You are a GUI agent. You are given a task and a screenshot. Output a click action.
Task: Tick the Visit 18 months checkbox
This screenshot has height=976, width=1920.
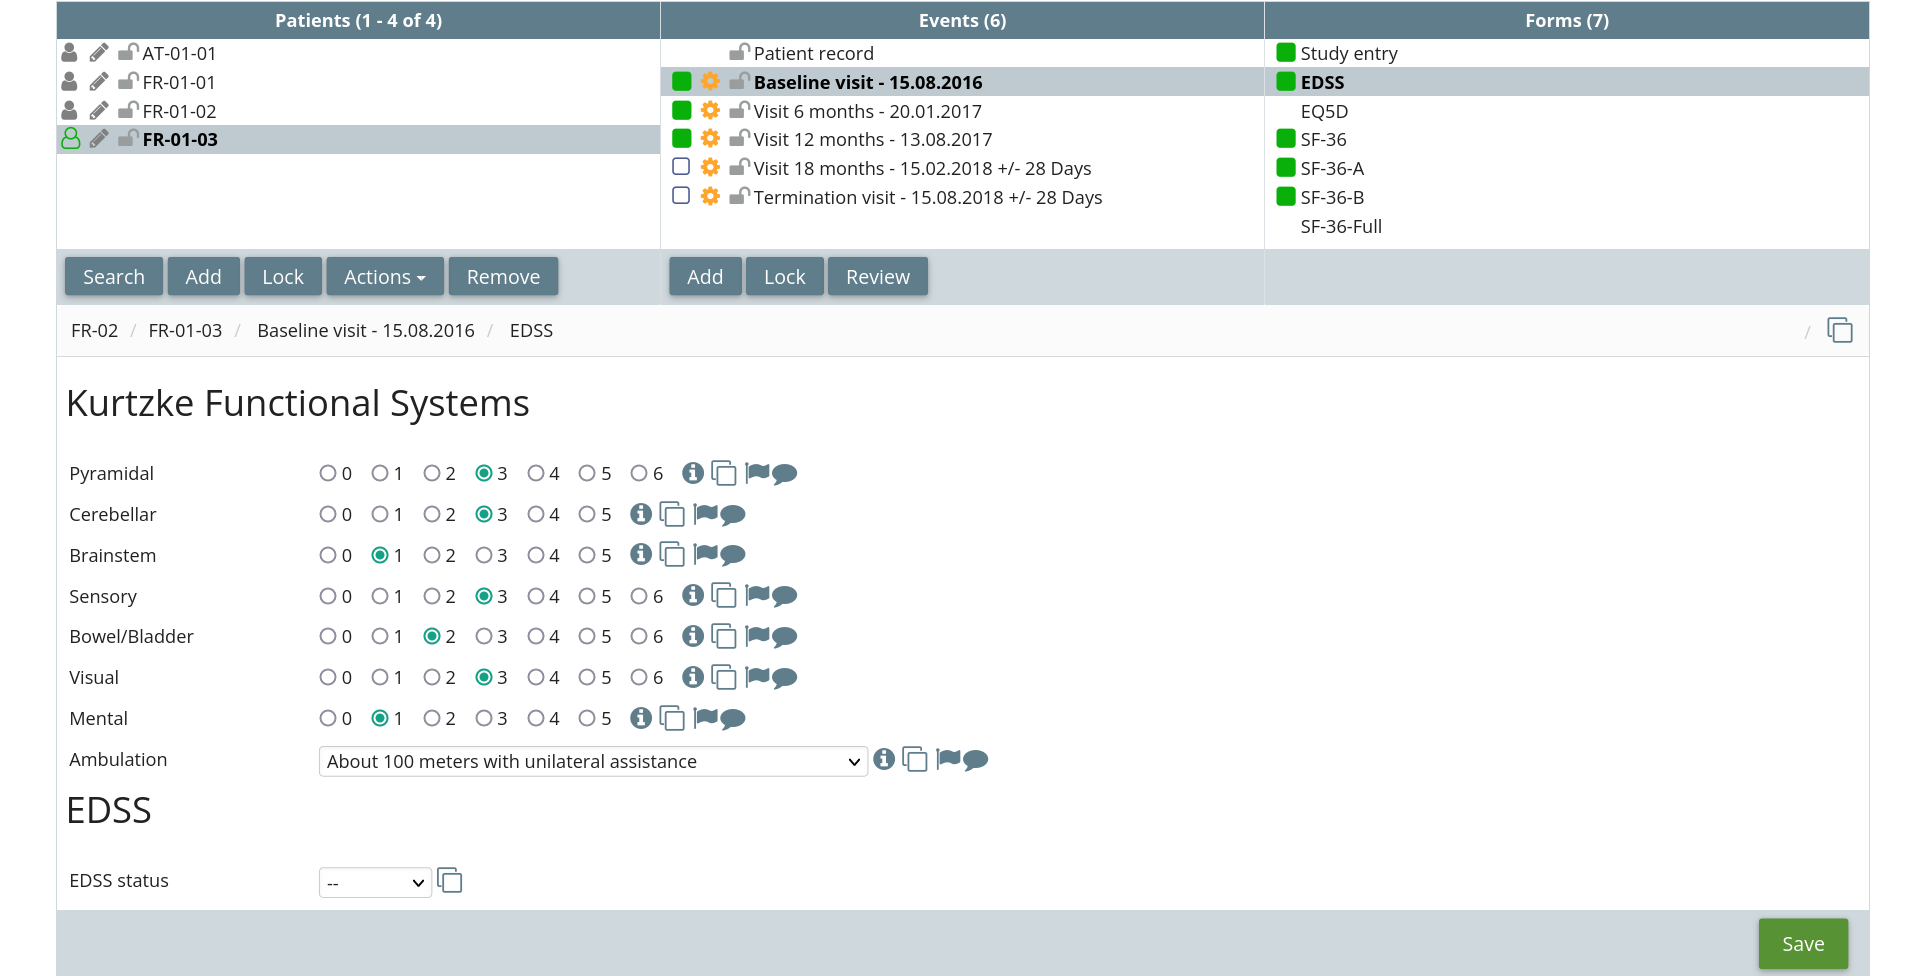tap(681, 167)
